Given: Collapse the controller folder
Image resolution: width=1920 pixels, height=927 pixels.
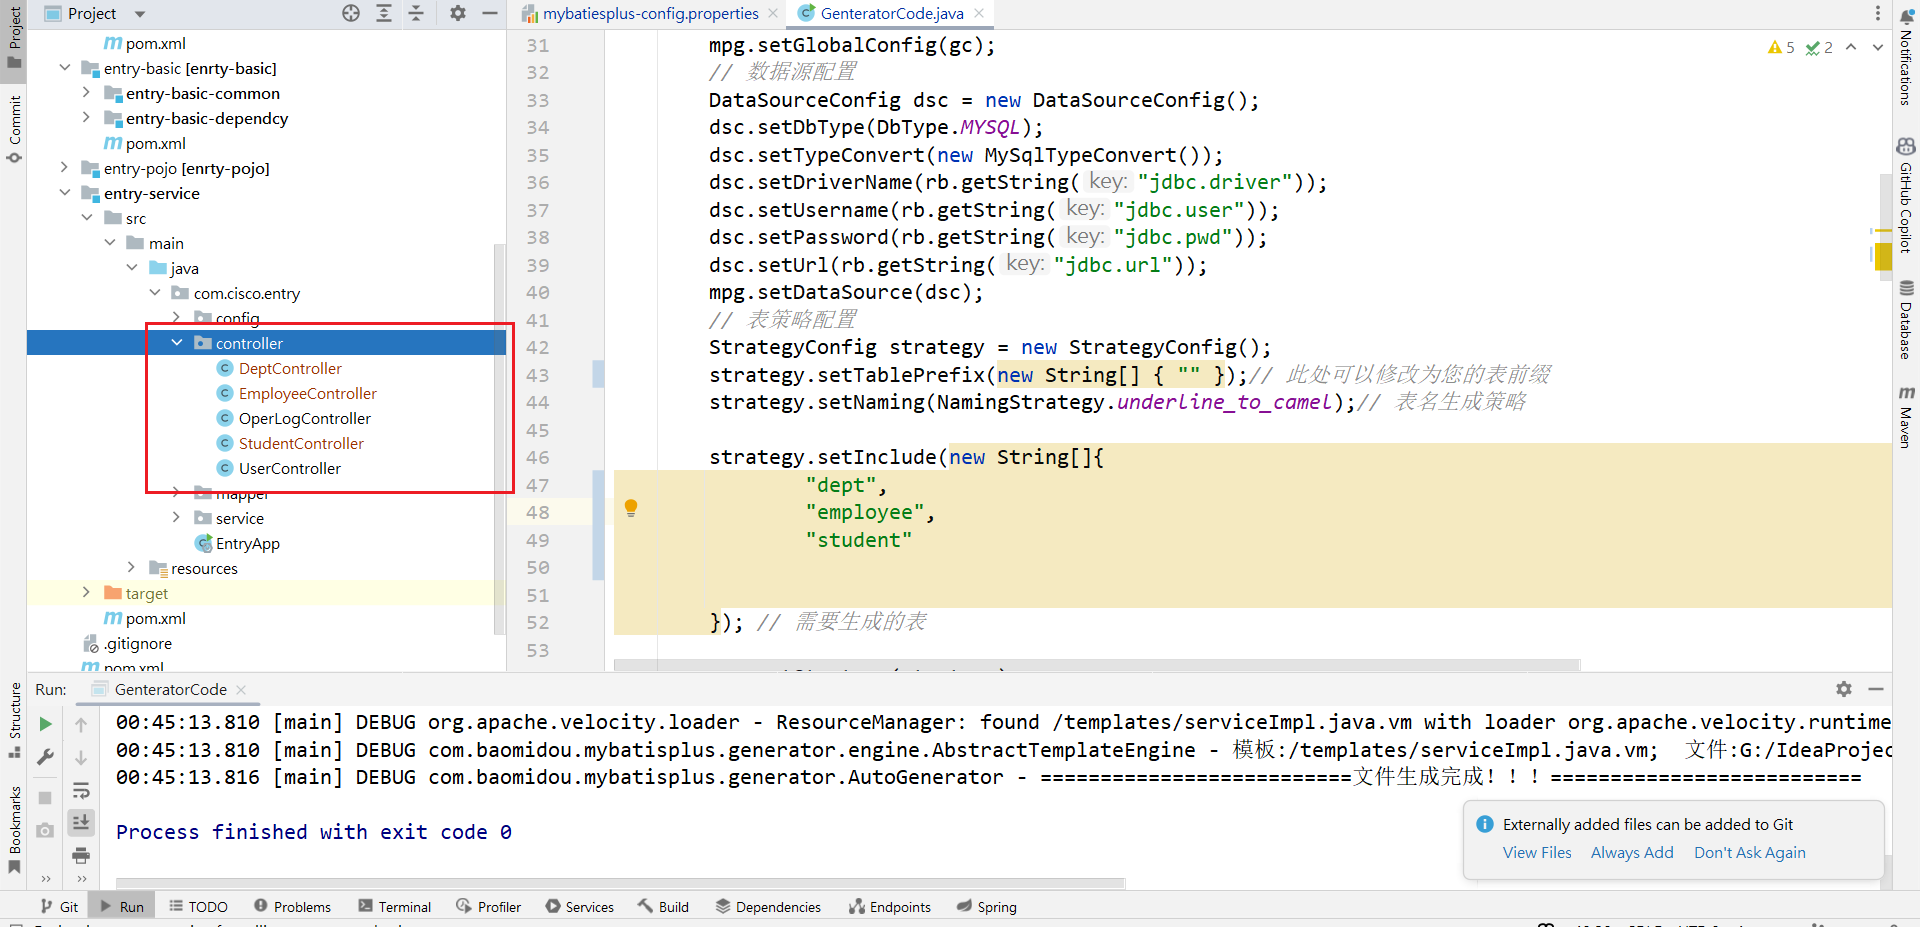Looking at the screenshot, I should (x=177, y=342).
